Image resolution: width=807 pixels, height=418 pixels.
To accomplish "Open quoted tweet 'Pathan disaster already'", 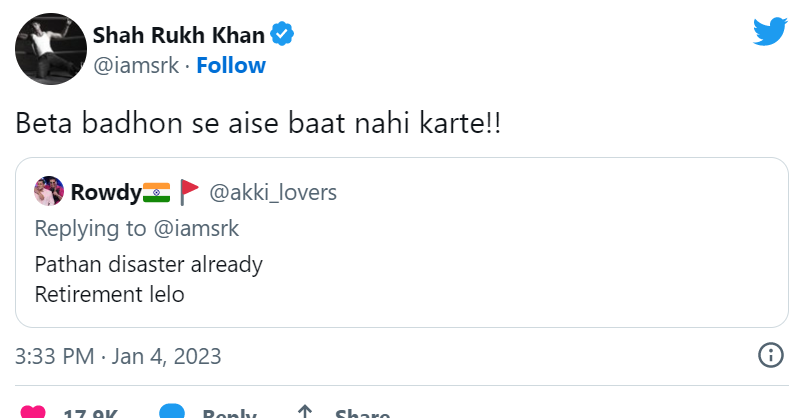I will pos(148,265).
